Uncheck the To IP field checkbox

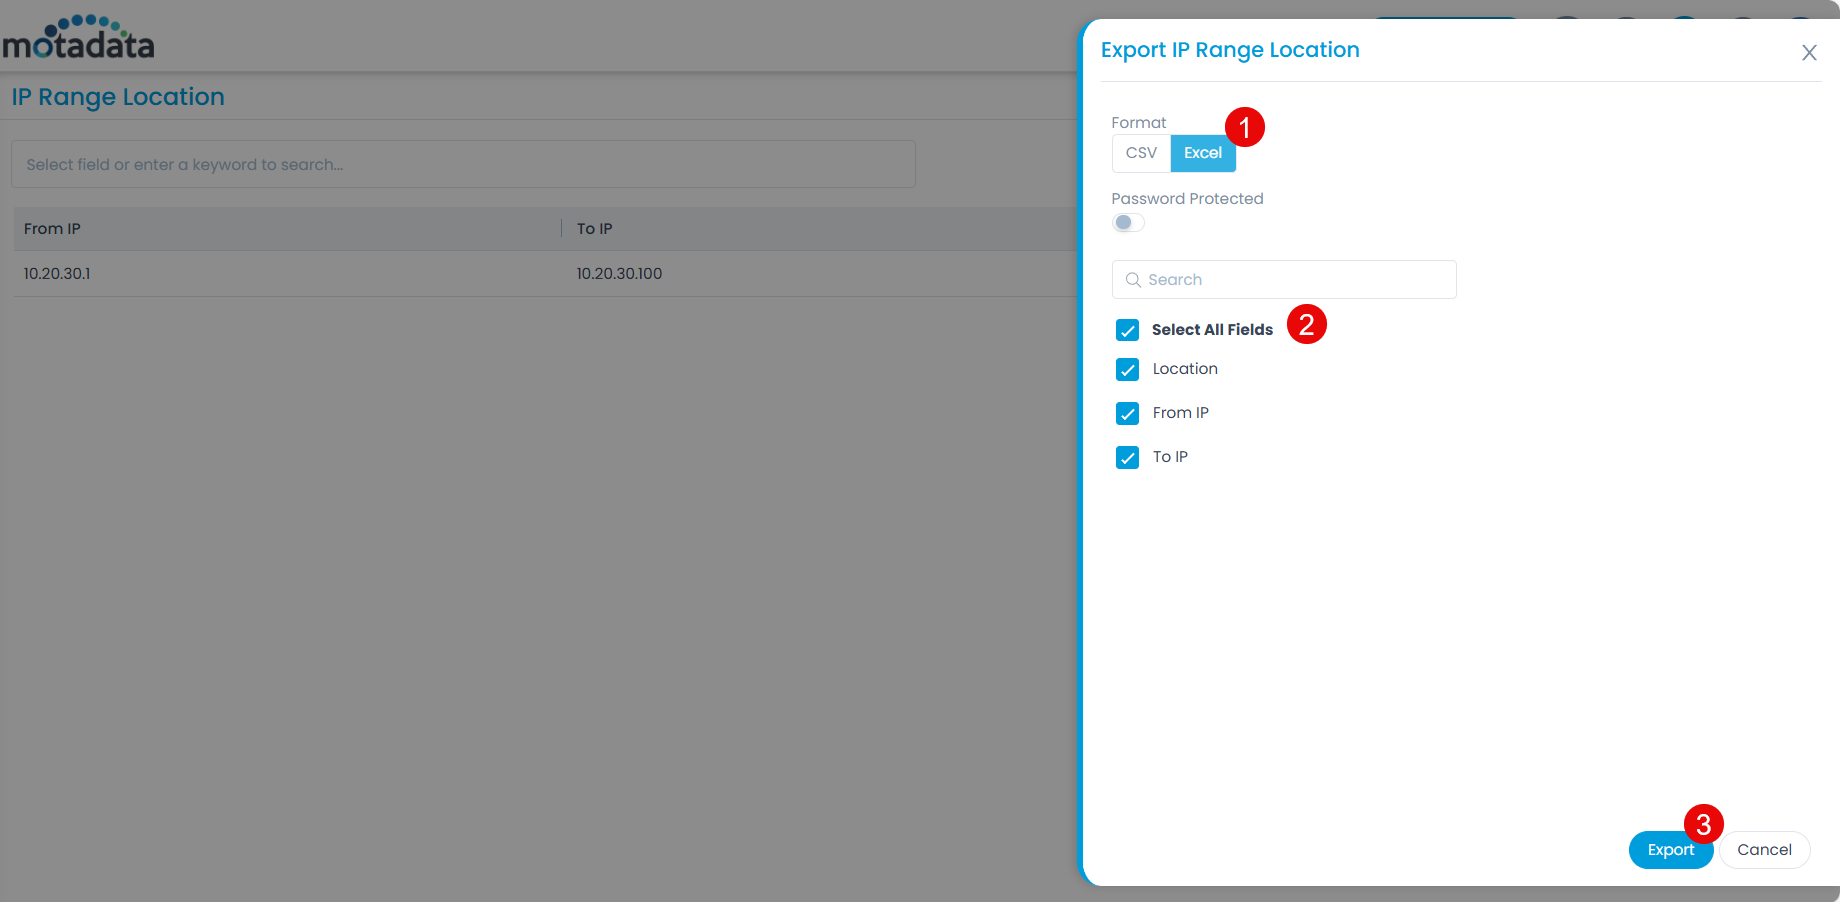[x=1127, y=457]
